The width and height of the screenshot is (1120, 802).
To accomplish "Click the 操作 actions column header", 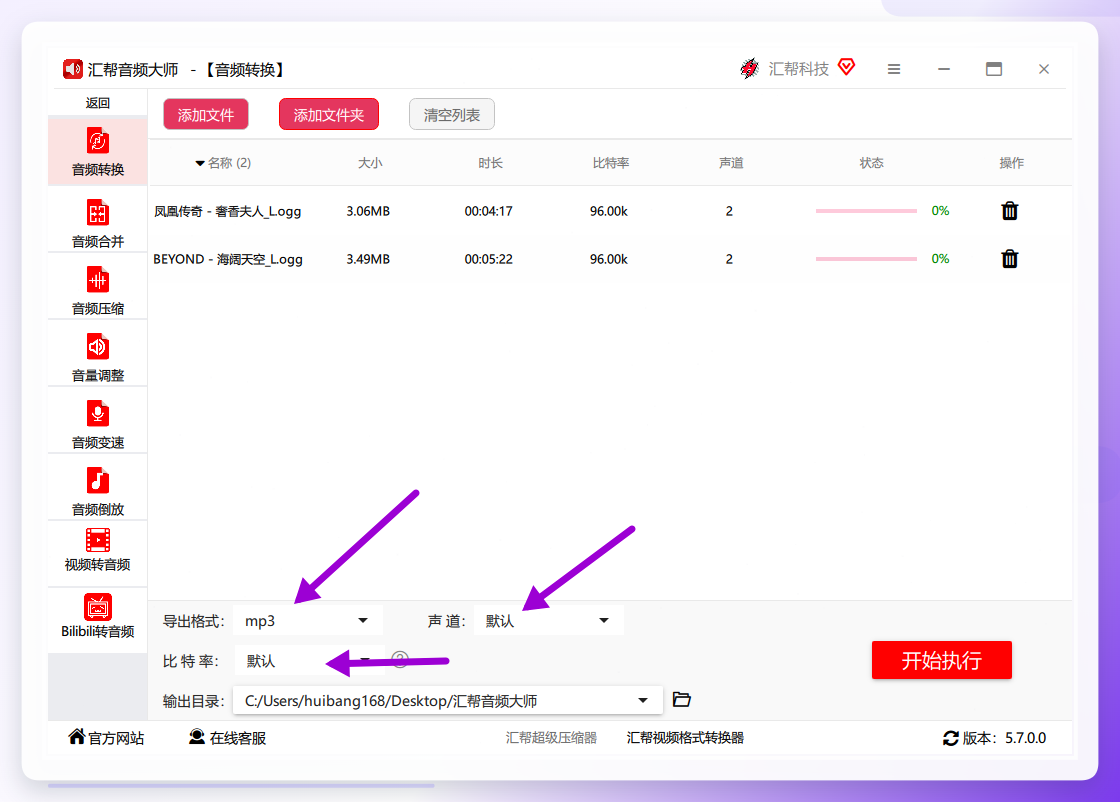I will [1011, 163].
